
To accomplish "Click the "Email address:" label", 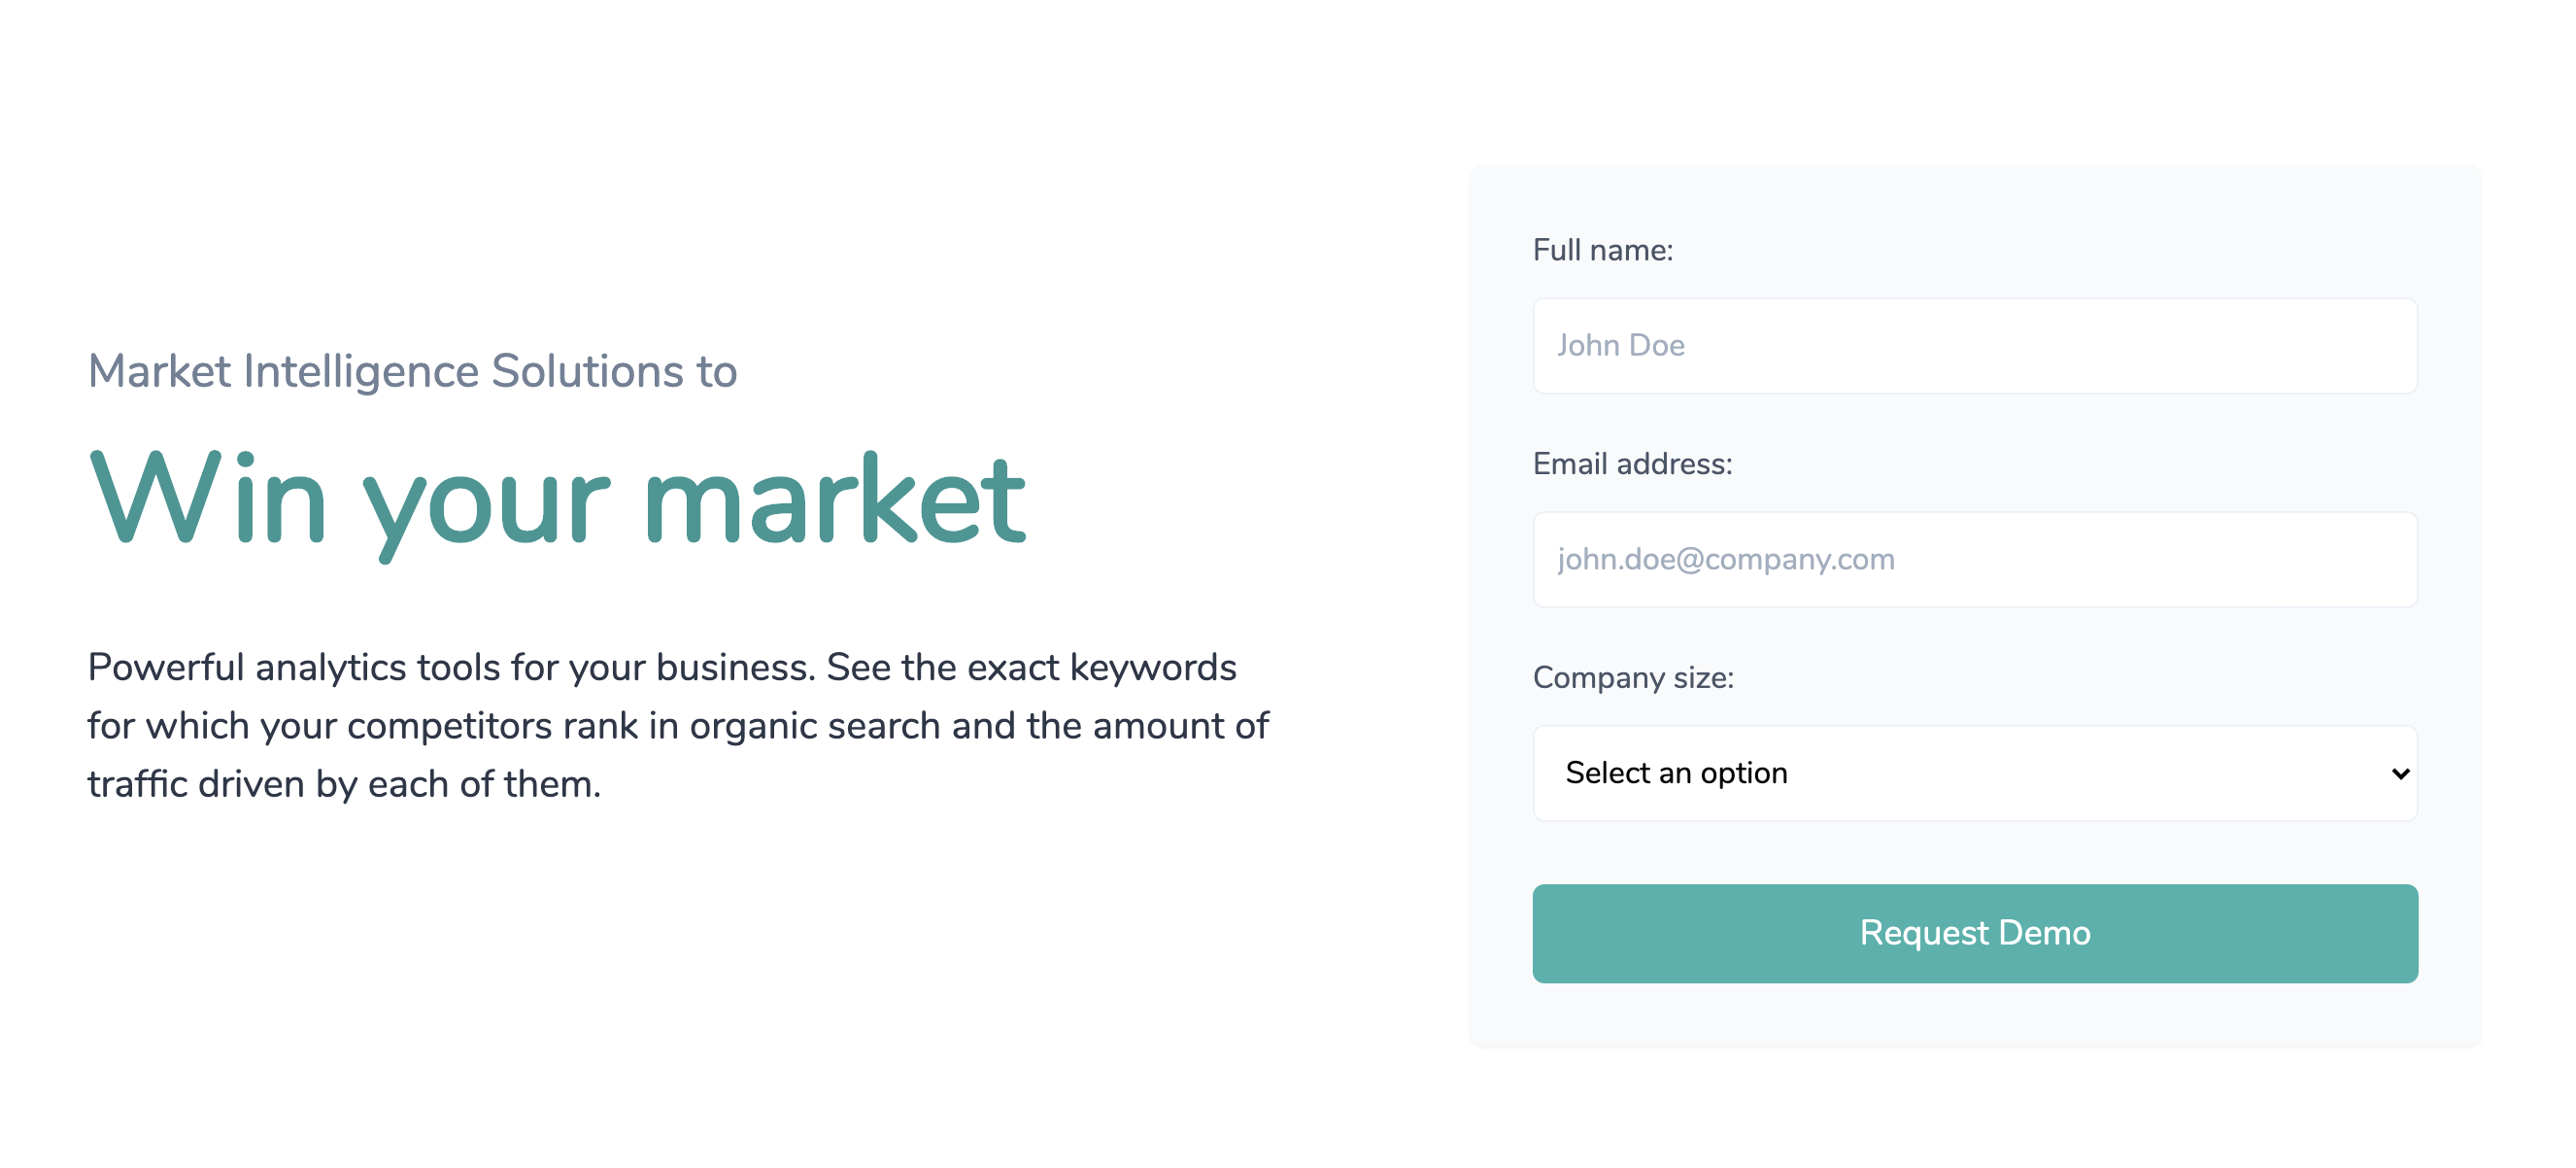I will 1632,464.
